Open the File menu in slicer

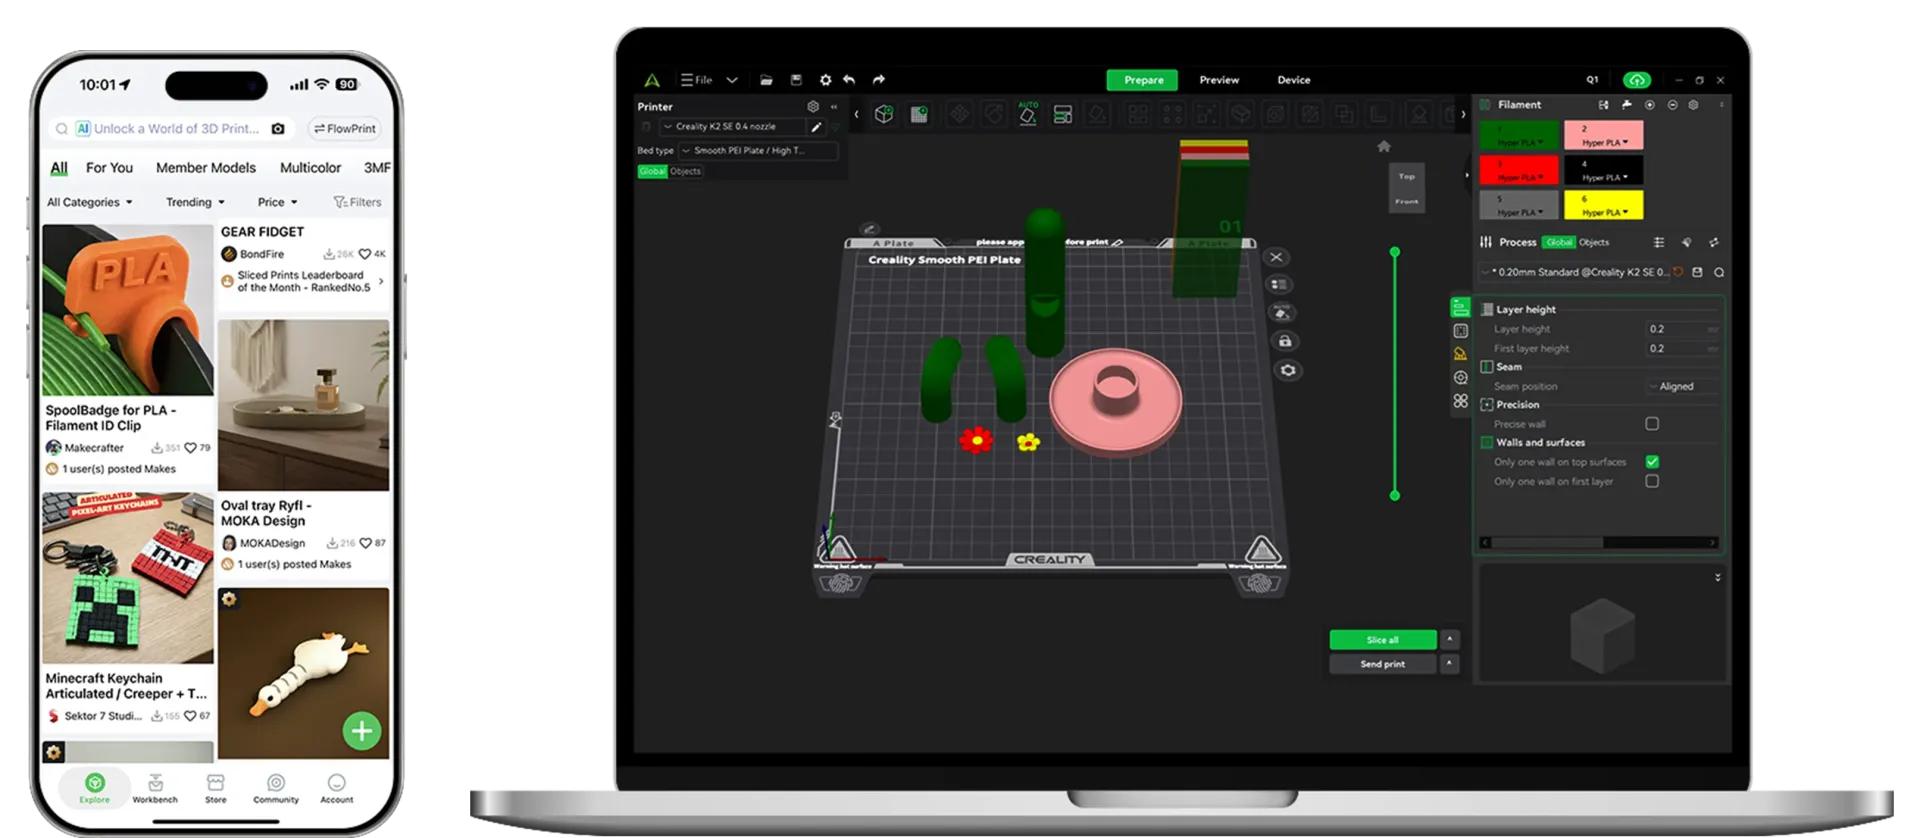pos(697,80)
